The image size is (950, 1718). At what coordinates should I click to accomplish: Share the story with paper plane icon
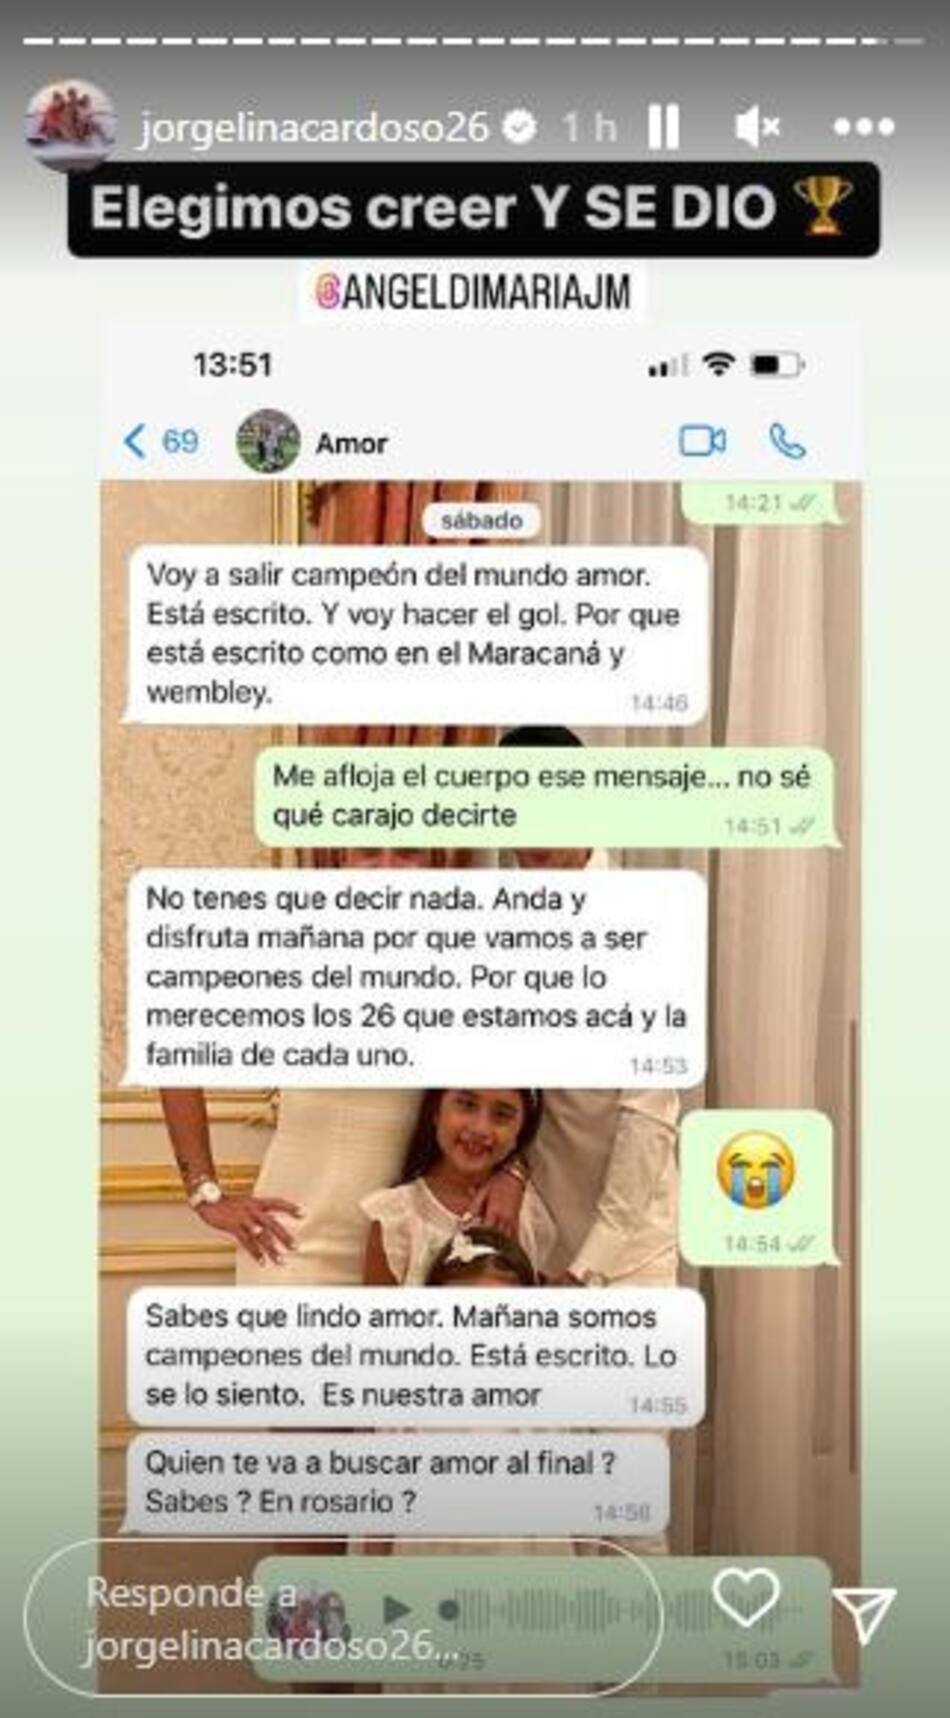(863, 1612)
